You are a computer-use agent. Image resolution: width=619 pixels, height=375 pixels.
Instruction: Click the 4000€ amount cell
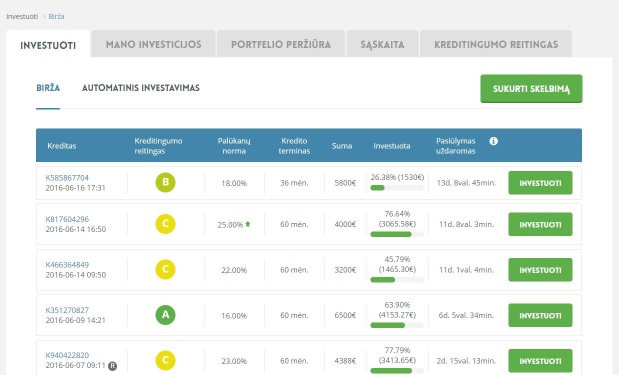coord(345,224)
